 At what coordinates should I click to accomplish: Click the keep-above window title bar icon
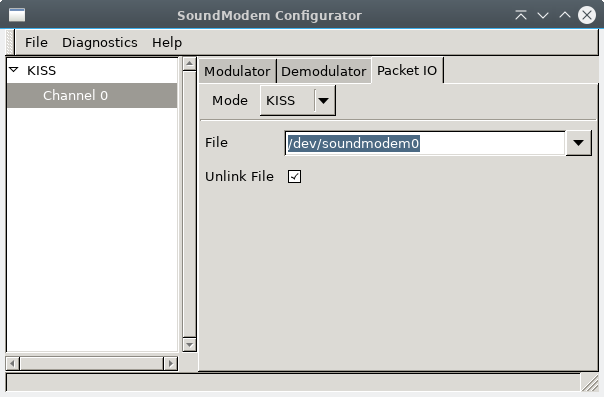[x=521, y=15]
